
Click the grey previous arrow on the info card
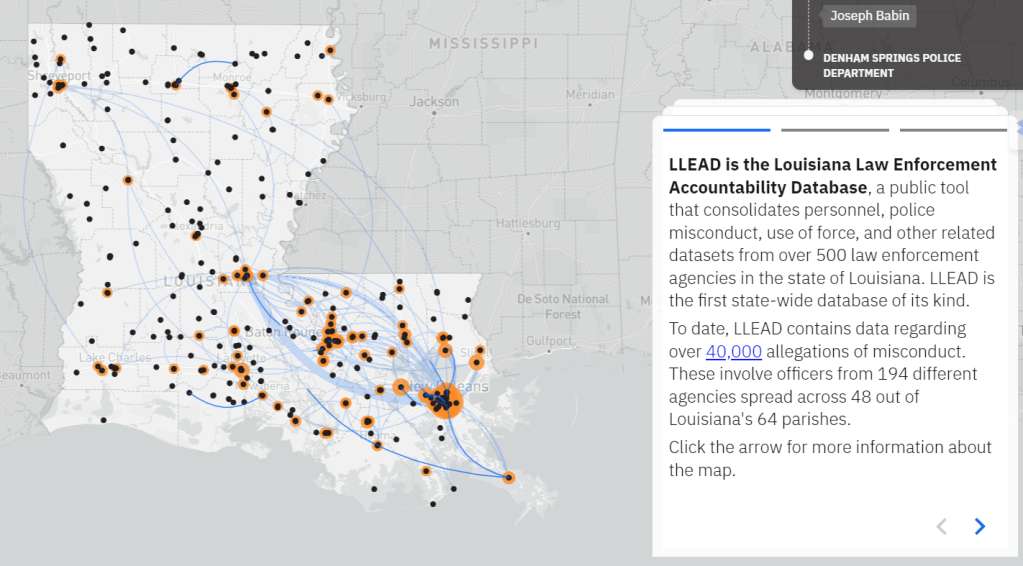click(941, 526)
